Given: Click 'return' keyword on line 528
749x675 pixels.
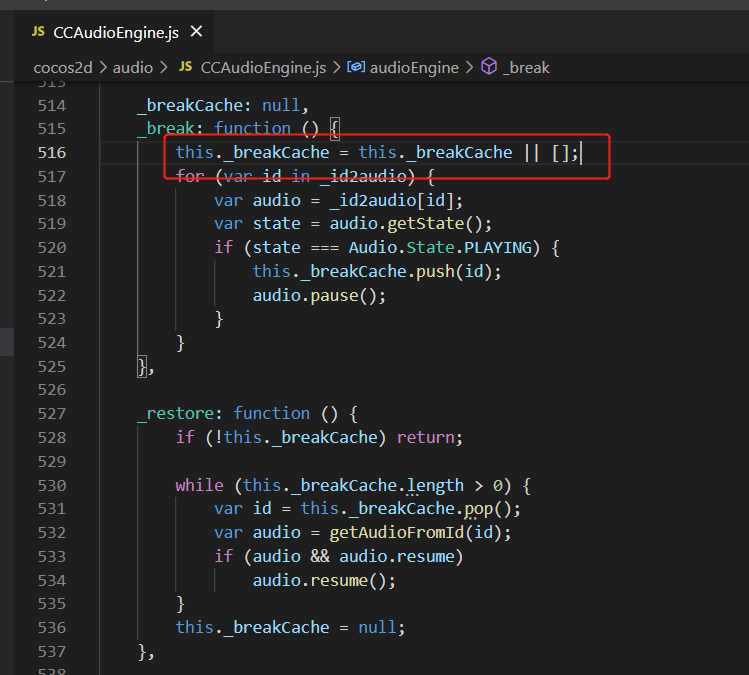Looking at the screenshot, I should pos(426,438).
